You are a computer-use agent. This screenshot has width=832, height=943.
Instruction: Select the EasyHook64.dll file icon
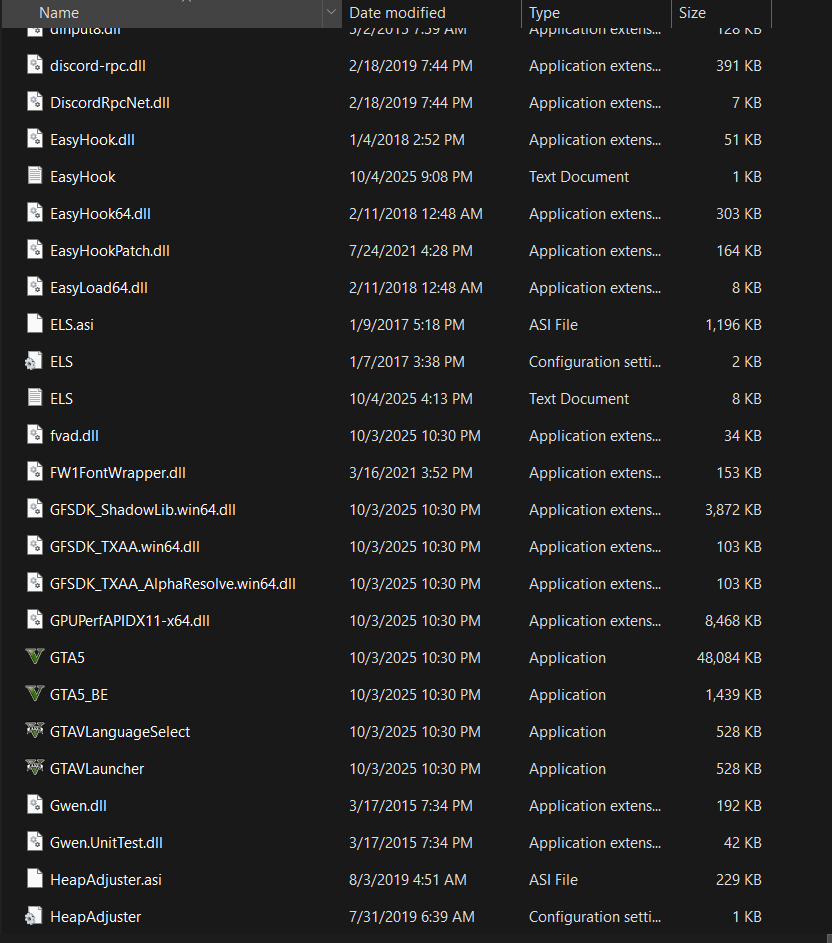(35, 213)
